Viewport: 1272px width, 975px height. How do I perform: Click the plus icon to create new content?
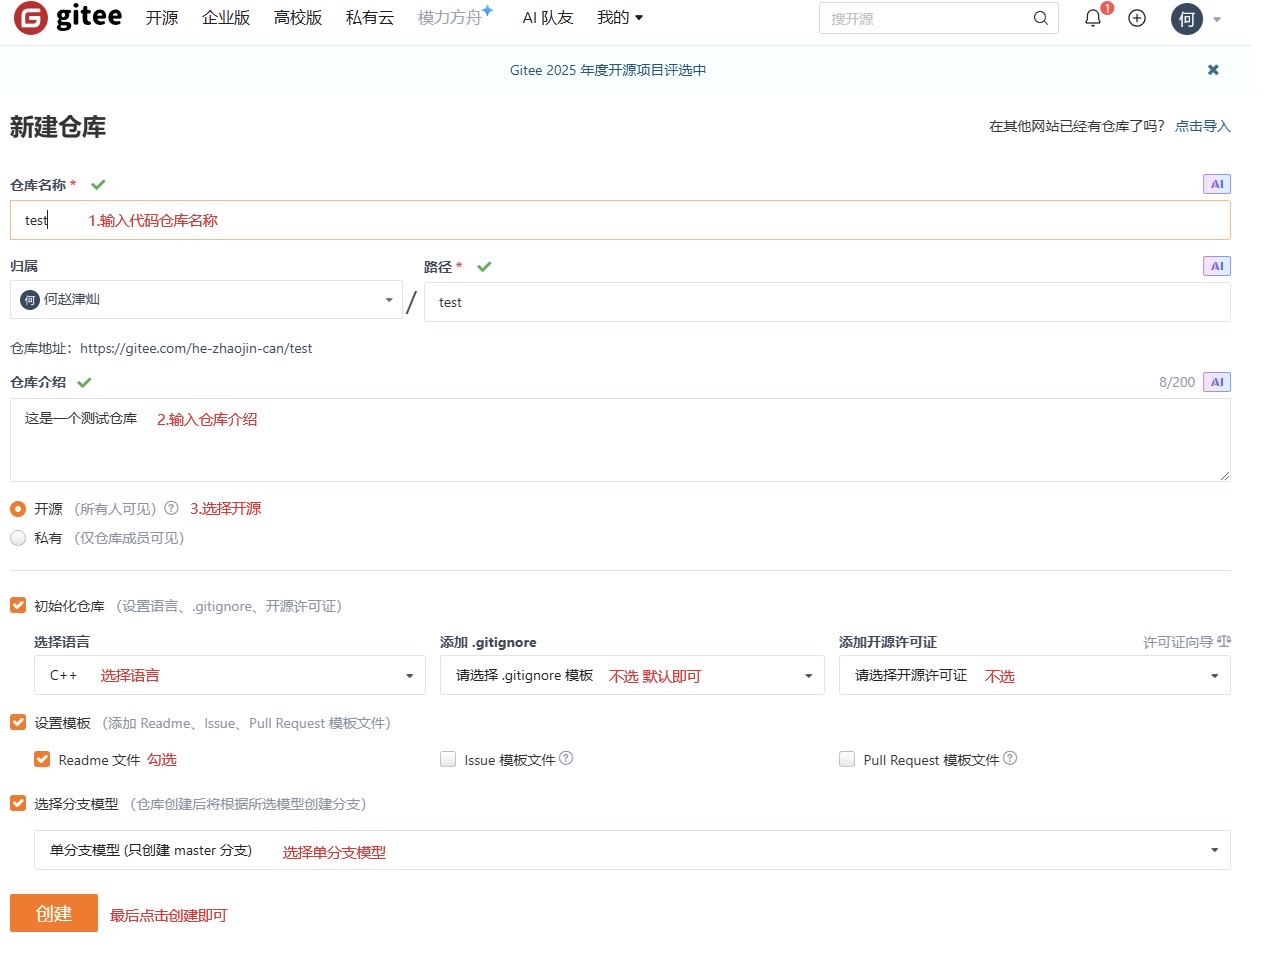point(1136,18)
